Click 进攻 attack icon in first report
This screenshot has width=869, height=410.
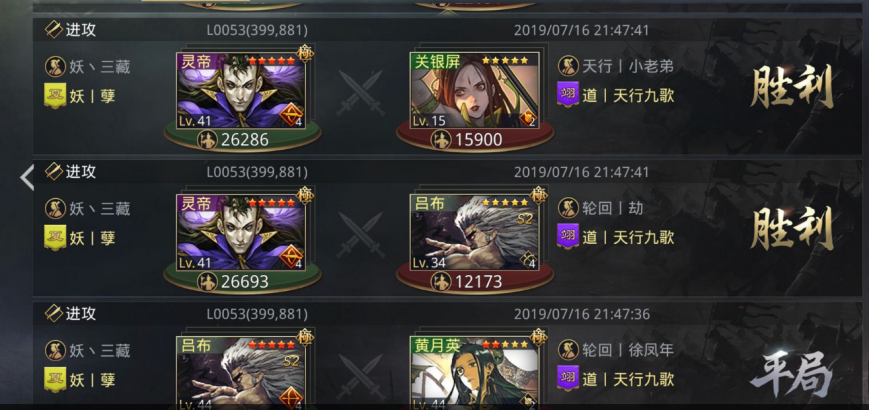click(54, 30)
